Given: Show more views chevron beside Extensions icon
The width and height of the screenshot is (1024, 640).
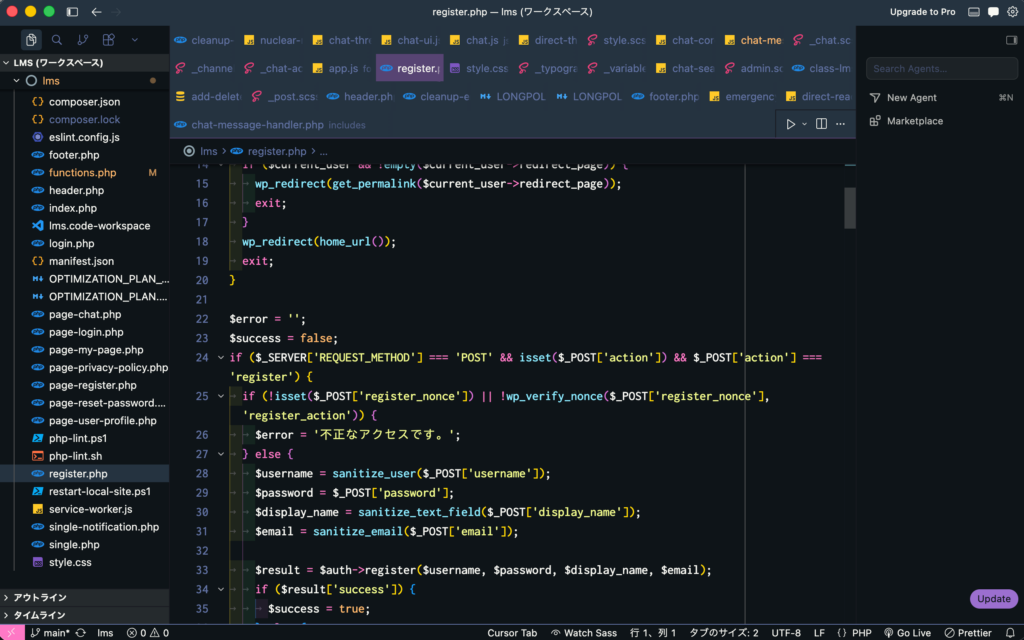Looking at the screenshot, I should 135,40.
